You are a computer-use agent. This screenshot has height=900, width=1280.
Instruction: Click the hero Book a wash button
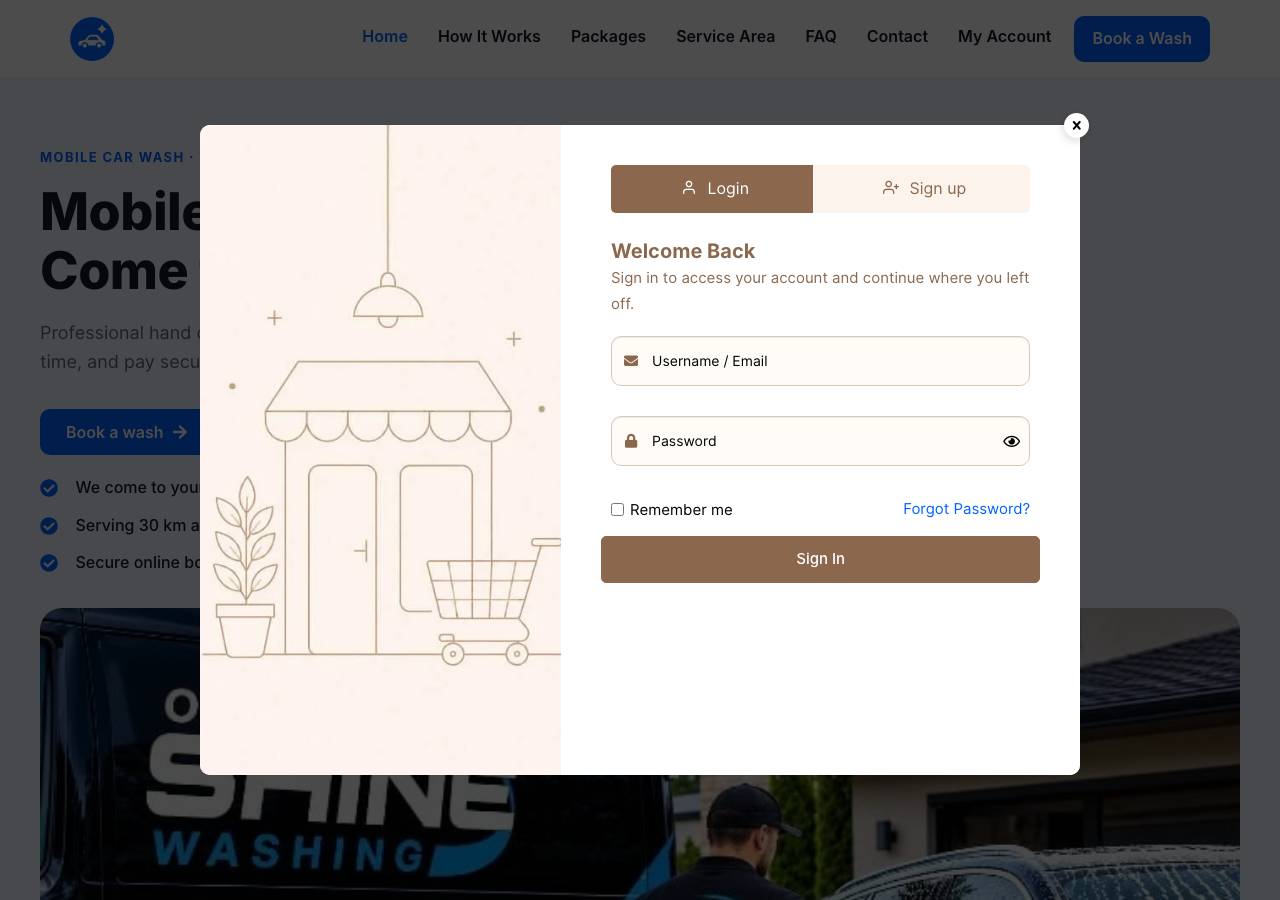click(120, 432)
